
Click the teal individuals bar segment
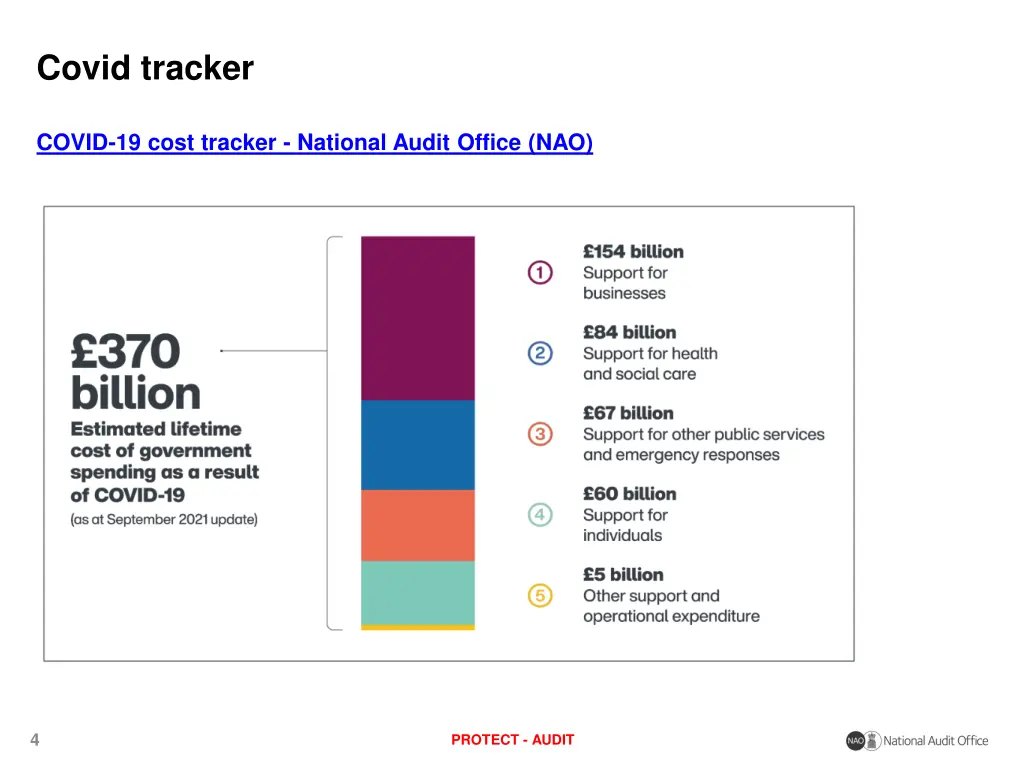click(x=417, y=592)
